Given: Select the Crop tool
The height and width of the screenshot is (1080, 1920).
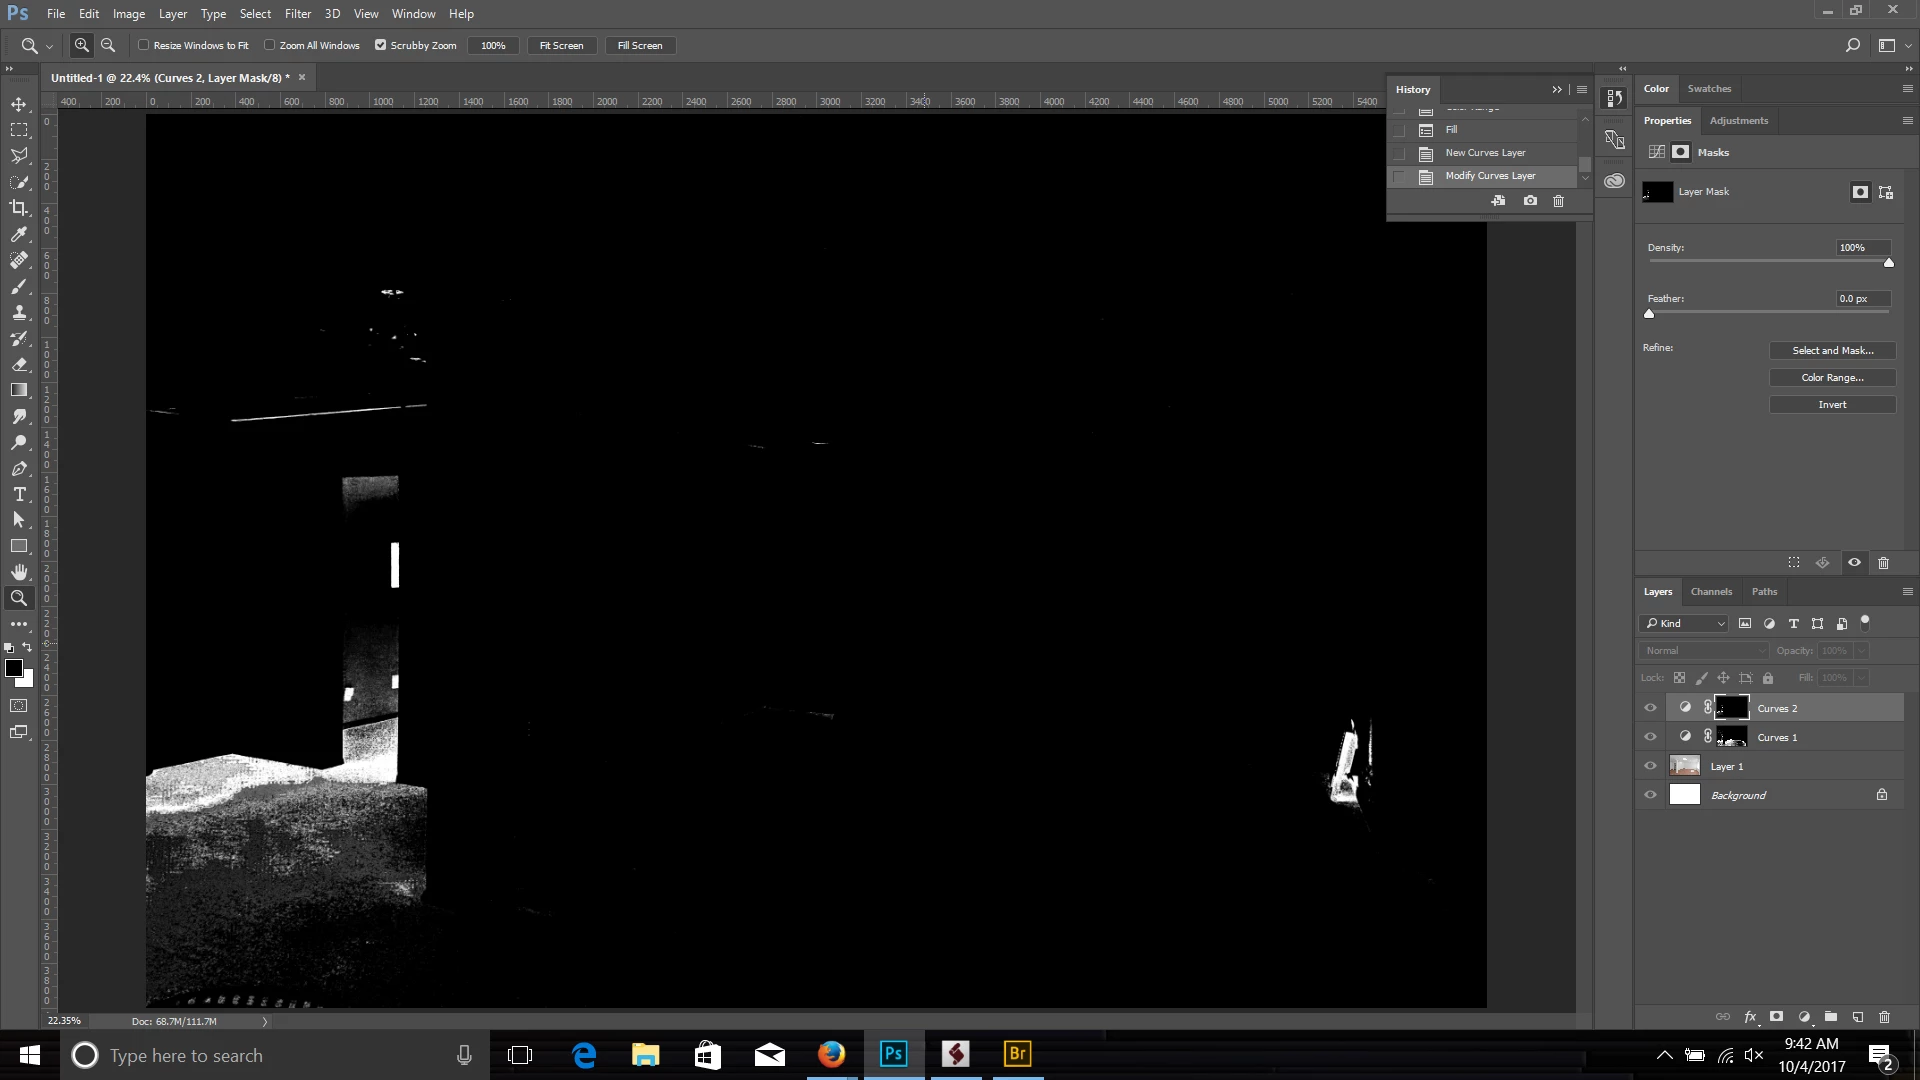Looking at the screenshot, I should click(19, 208).
